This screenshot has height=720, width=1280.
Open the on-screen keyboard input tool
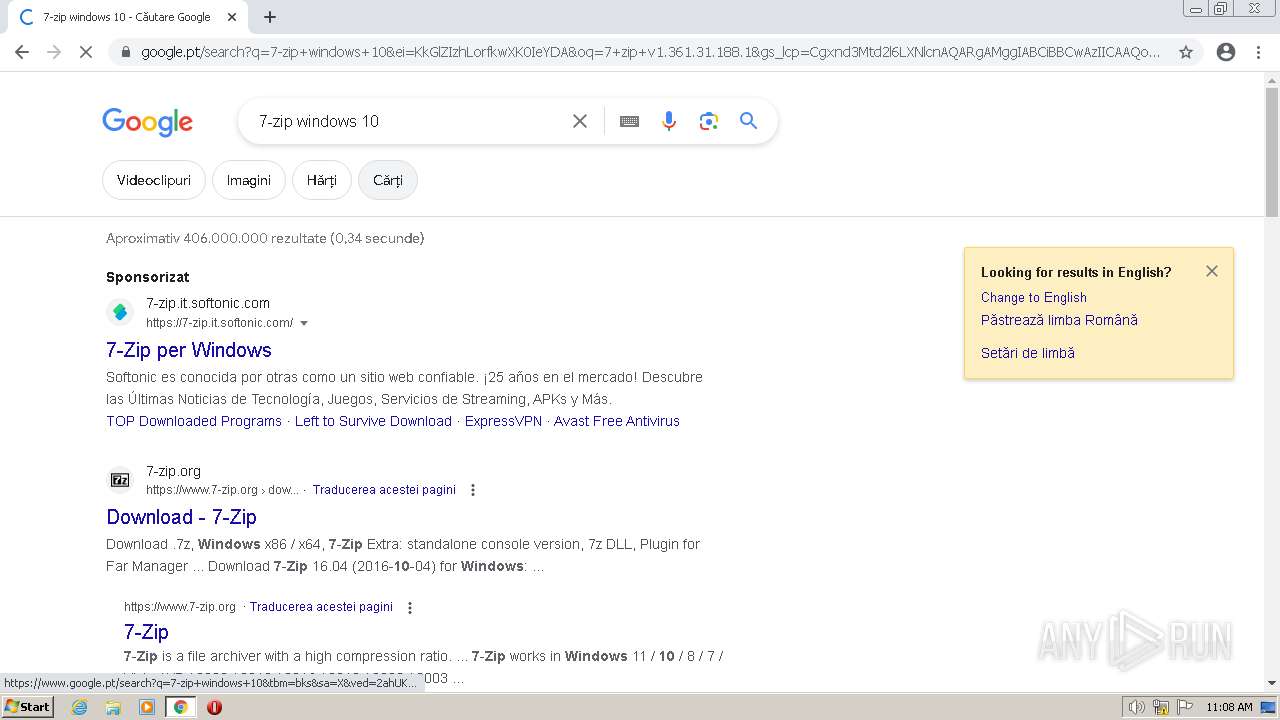tap(629, 121)
